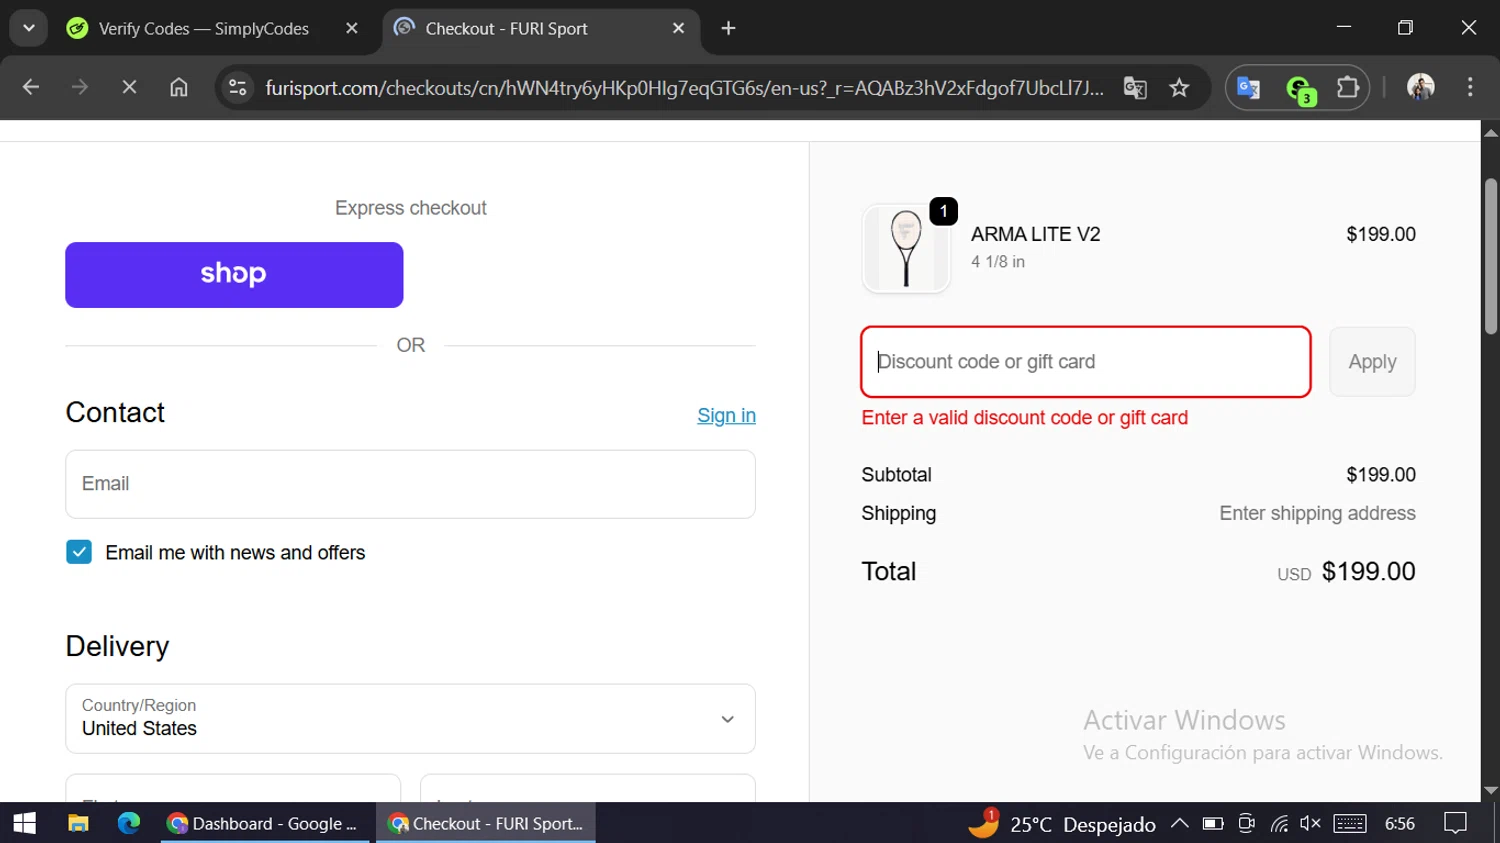Bookmark this page with the star
This screenshot has height=843, width=1500.
pos(1180,88)
